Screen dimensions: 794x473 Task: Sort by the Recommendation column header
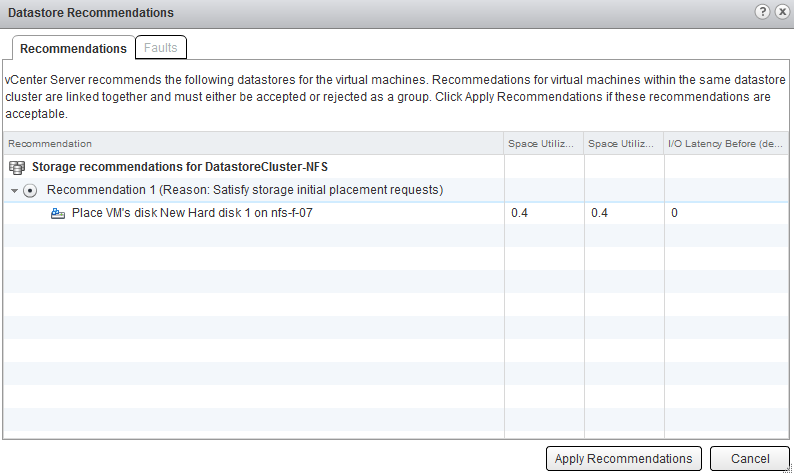pyautogui.click(x=250, y=144)
